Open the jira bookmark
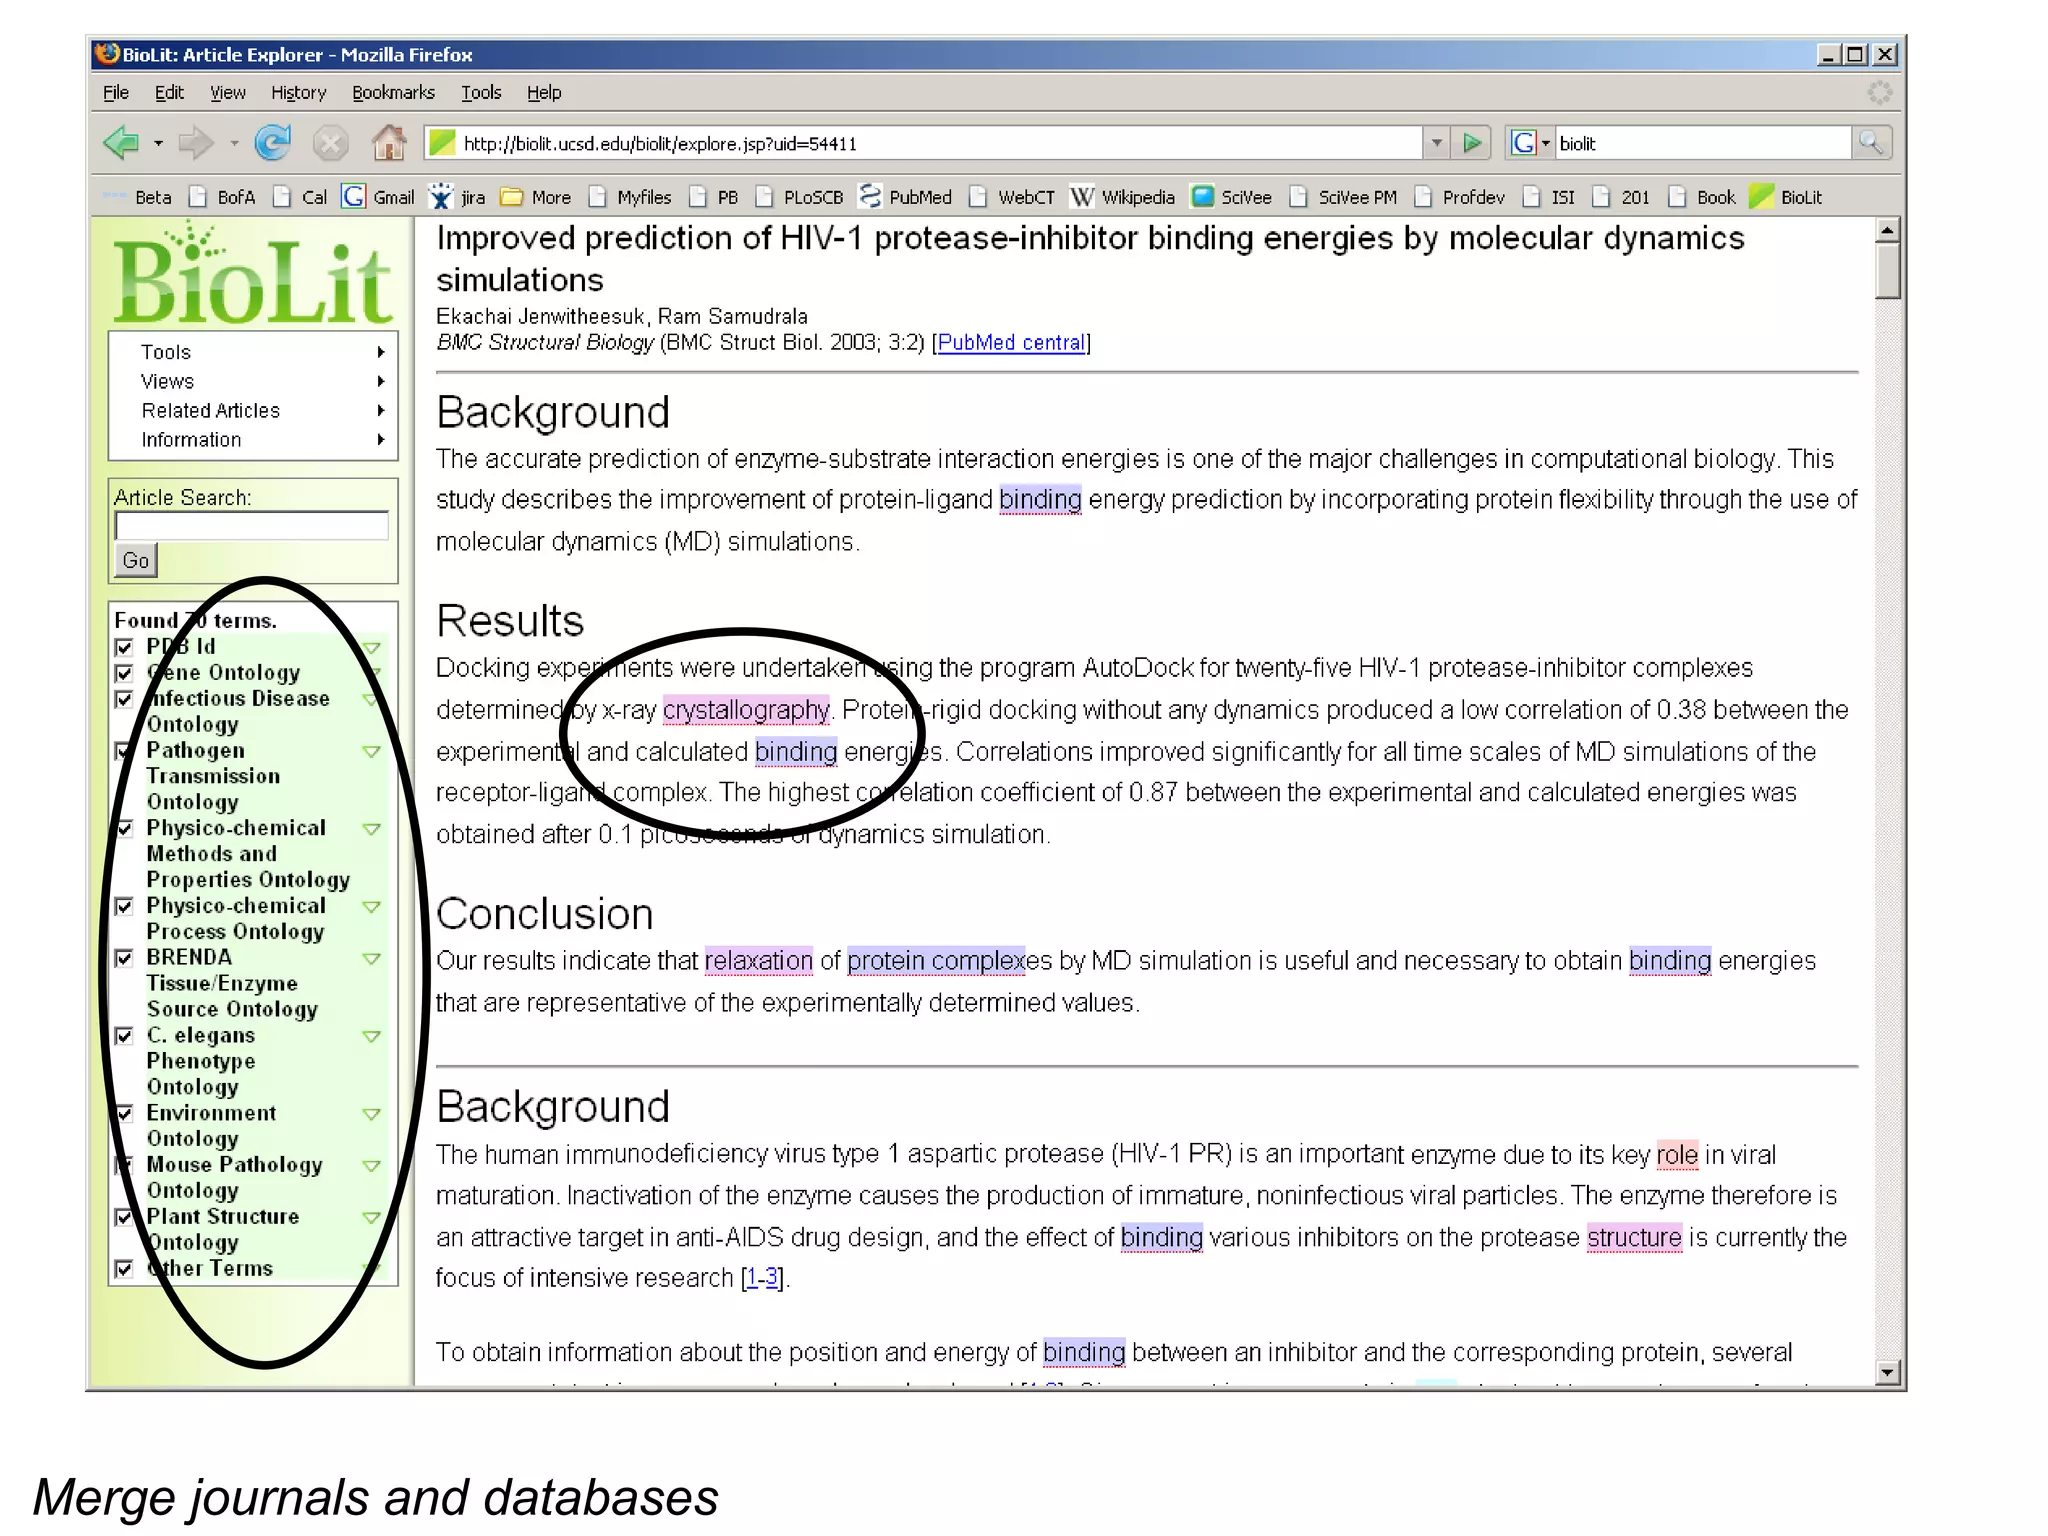Image resolution: width=2048 pixels, height=1536 pixels. click(x=457, y=197)
